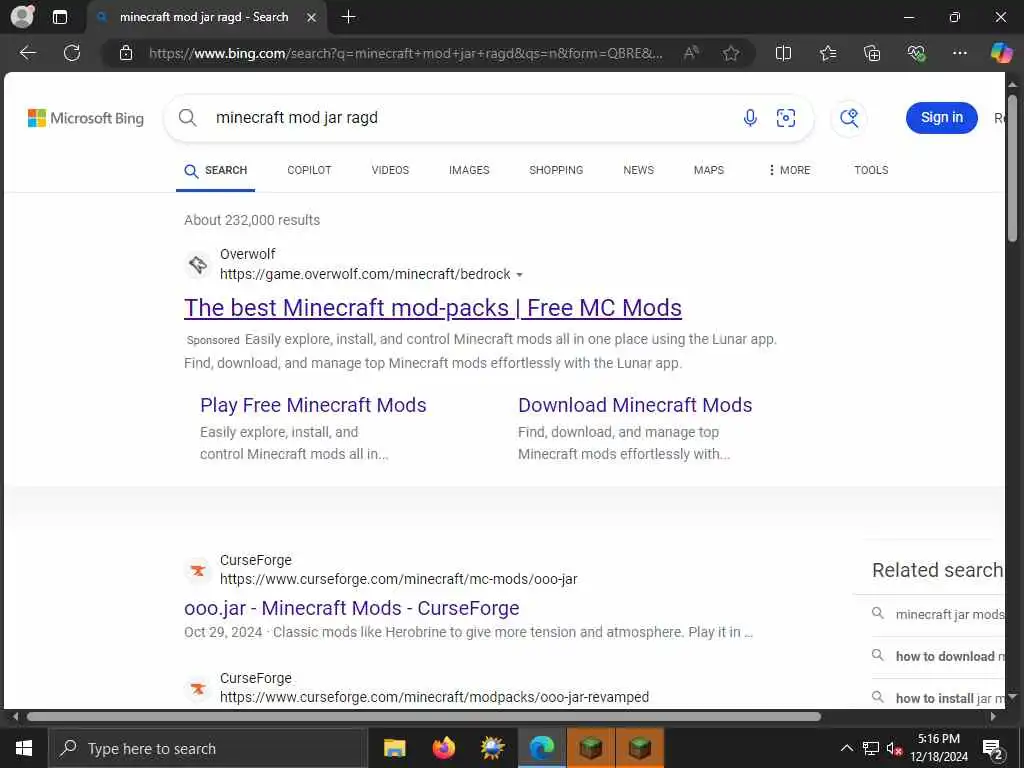Open the Copilot sidebar
Viewport: 1024px width, 768px height.
(x=1001, y=53)
